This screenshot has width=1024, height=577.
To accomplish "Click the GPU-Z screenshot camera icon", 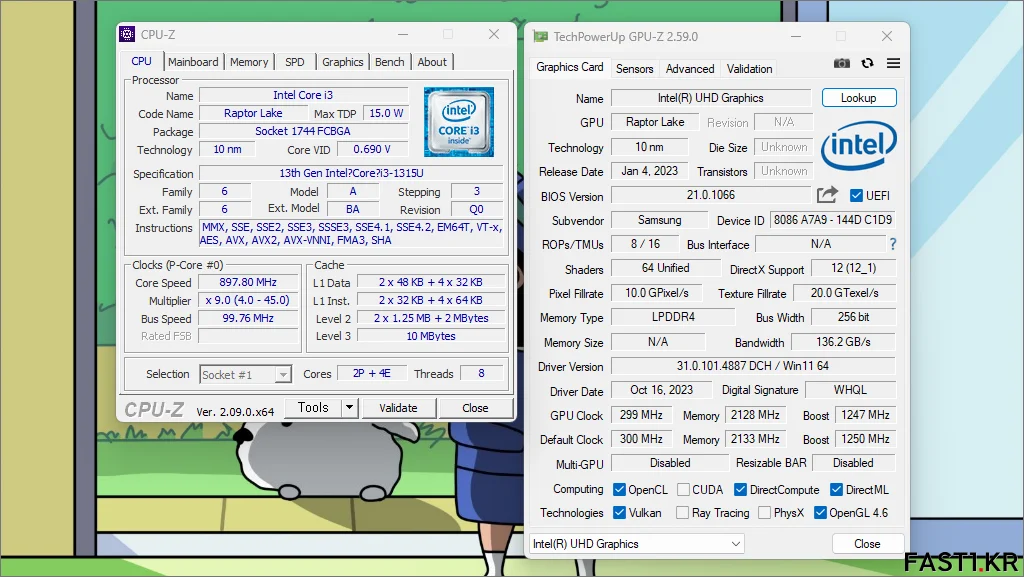I will click(842, 63).
